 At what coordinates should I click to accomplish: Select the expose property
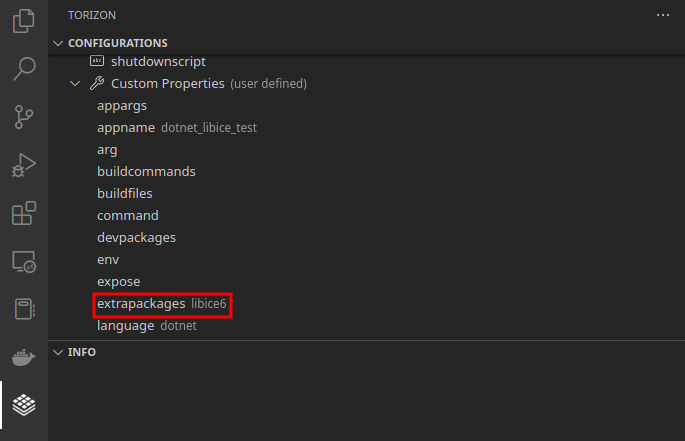pyautogui.click(x=118, y=281)
